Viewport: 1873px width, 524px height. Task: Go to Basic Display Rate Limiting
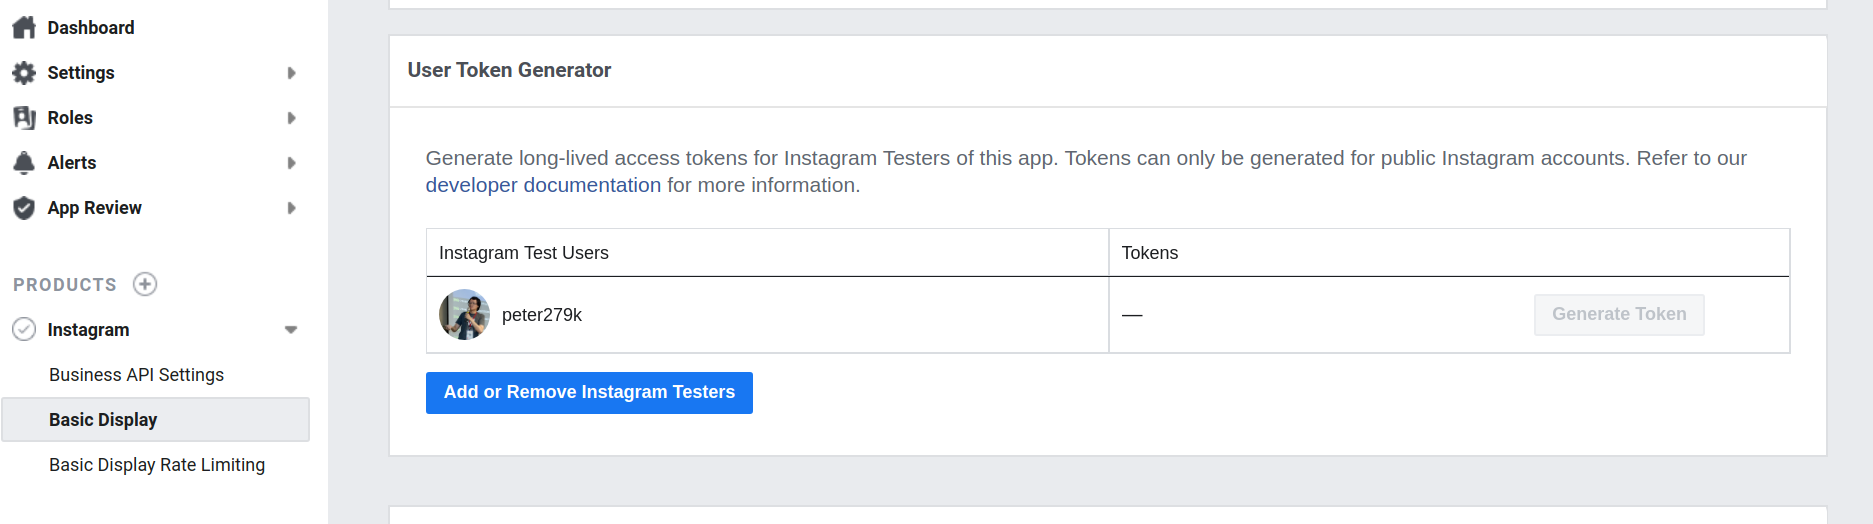click(x=157, y=465)
